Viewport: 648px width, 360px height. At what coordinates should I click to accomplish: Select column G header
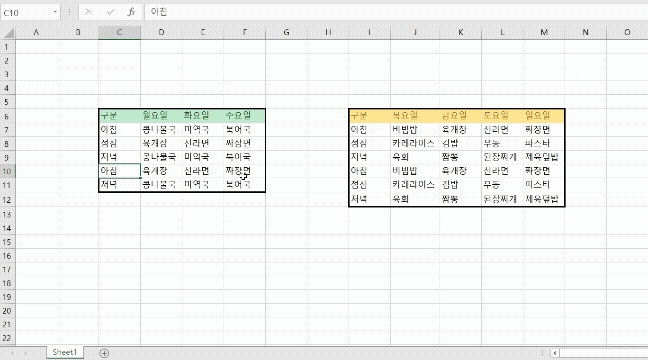(x=286, y=32)
